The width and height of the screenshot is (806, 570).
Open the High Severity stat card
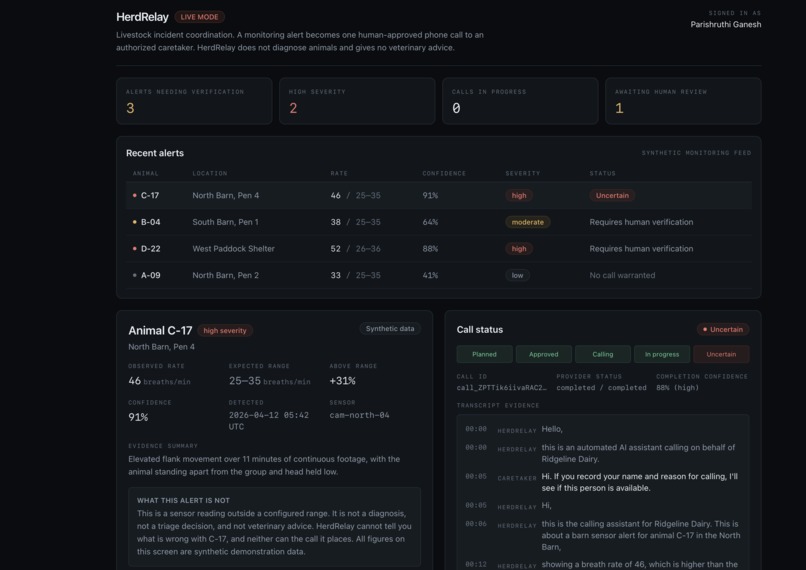click(x=357, y=101)
